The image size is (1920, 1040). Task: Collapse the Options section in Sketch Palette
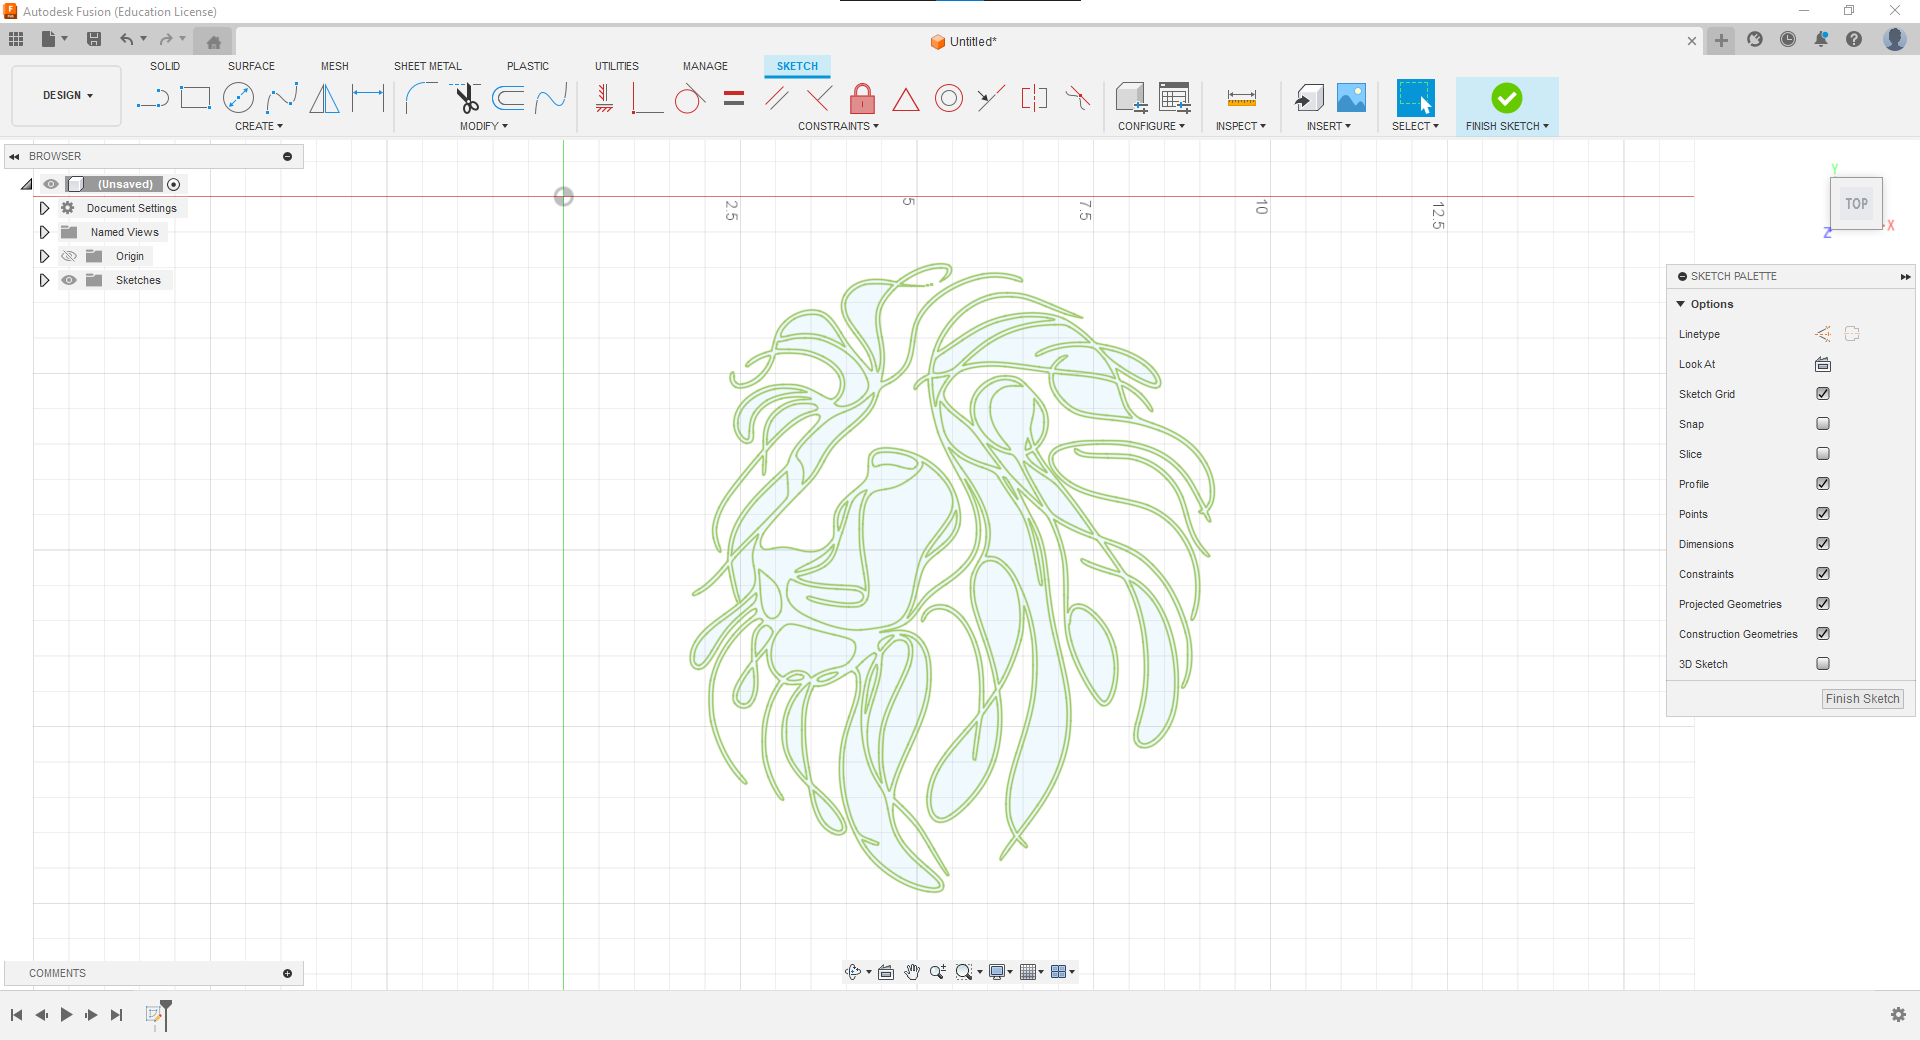tap(1681, 304)
